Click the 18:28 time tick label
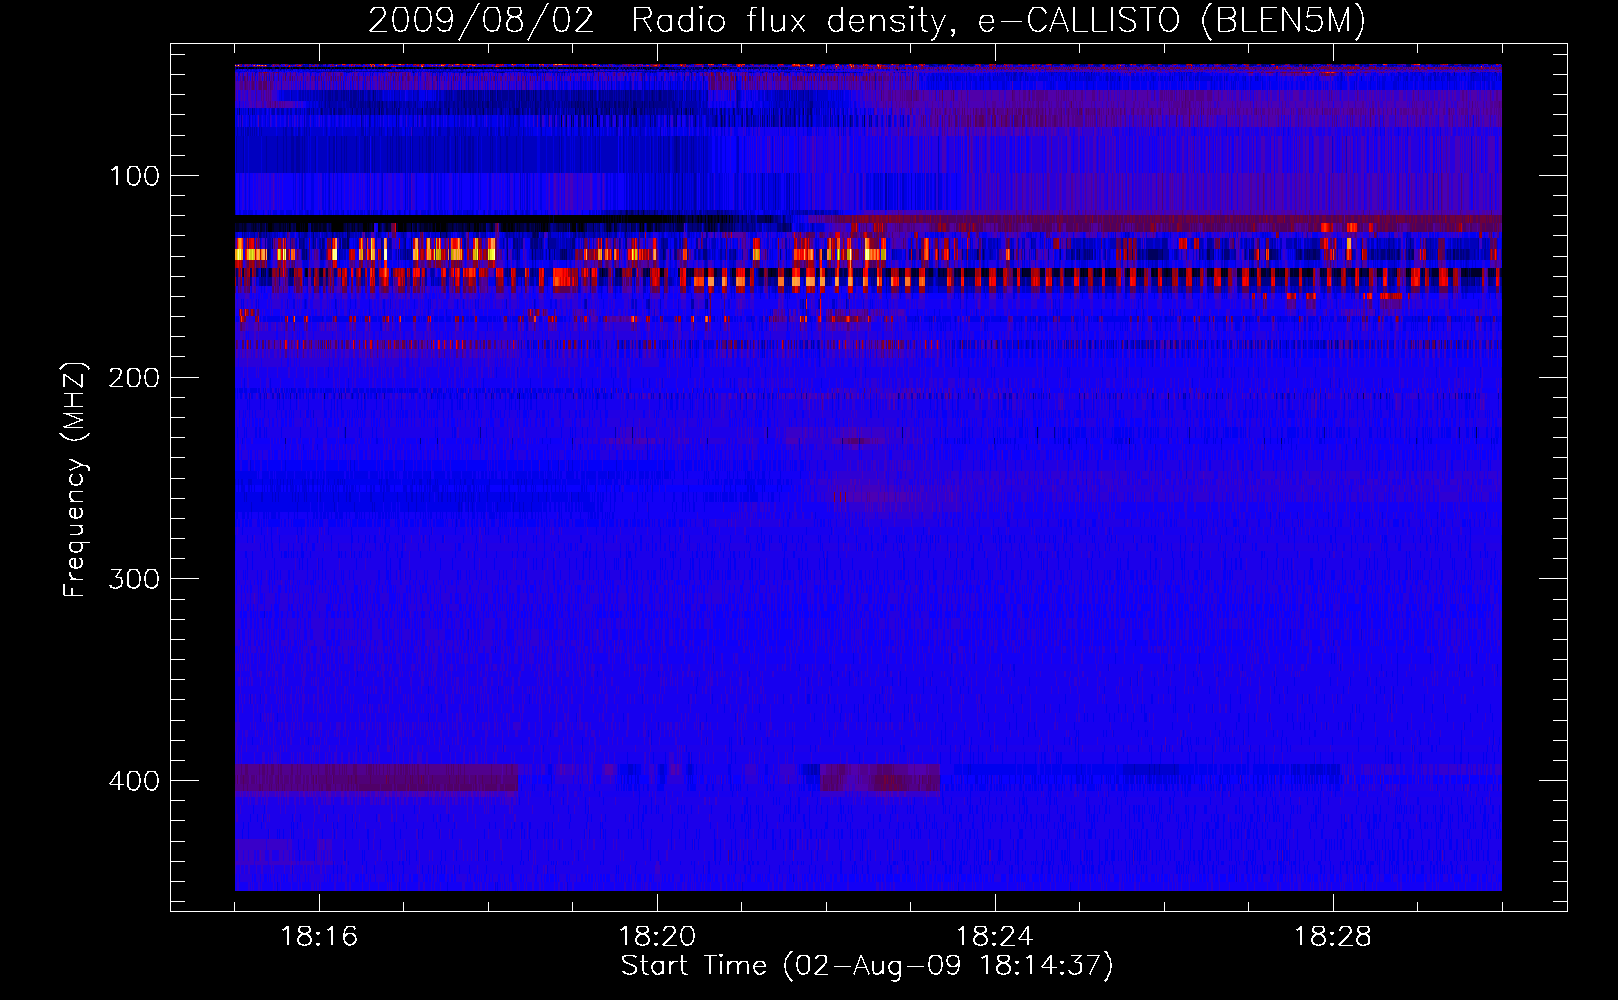Image resolution: width=1618 pixels, height=1000 pixels. (1333, 936)
